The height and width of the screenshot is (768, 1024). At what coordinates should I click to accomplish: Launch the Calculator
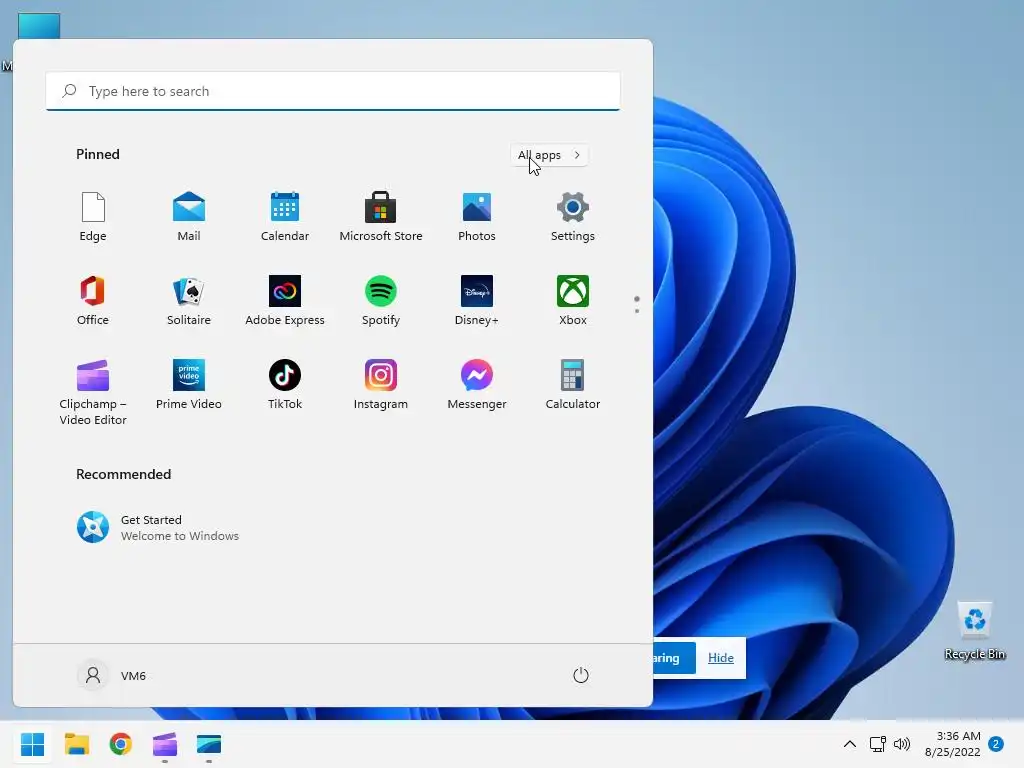pyautogui.click(x=573, y=385)
